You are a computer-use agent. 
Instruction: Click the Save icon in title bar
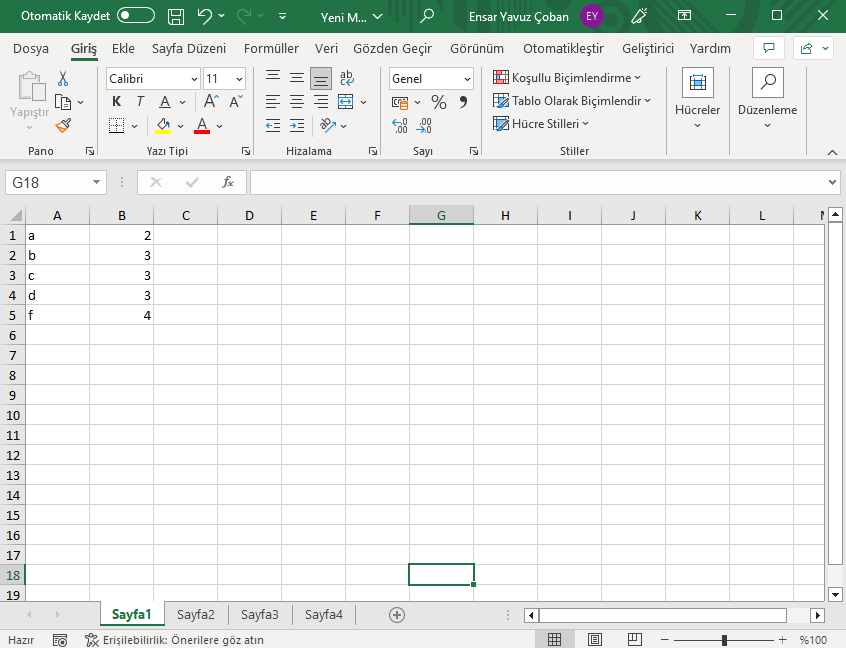pyautogui.click(x=176, y=17)
